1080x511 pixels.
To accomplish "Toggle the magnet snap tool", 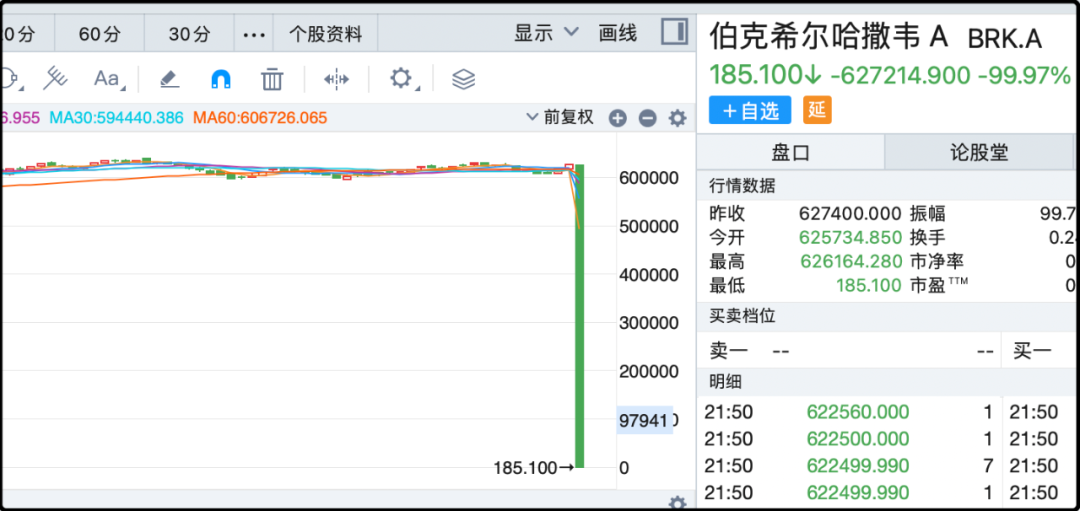I will click(x=220, y=80).
